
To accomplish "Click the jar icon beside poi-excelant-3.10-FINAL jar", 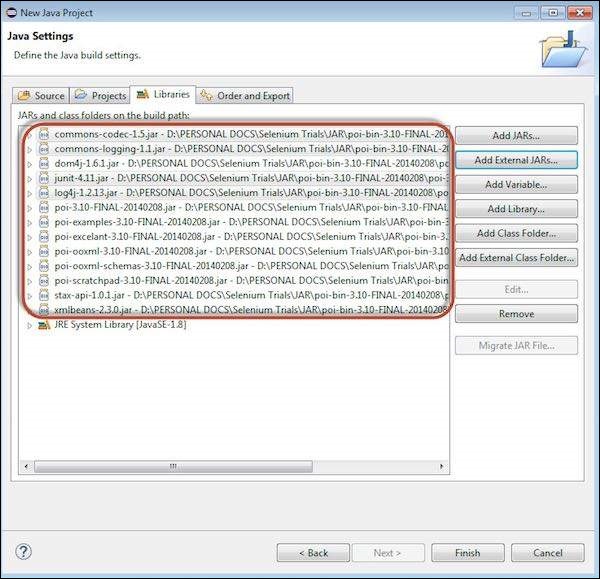I will pyautogui.click(x=44, y=237).
